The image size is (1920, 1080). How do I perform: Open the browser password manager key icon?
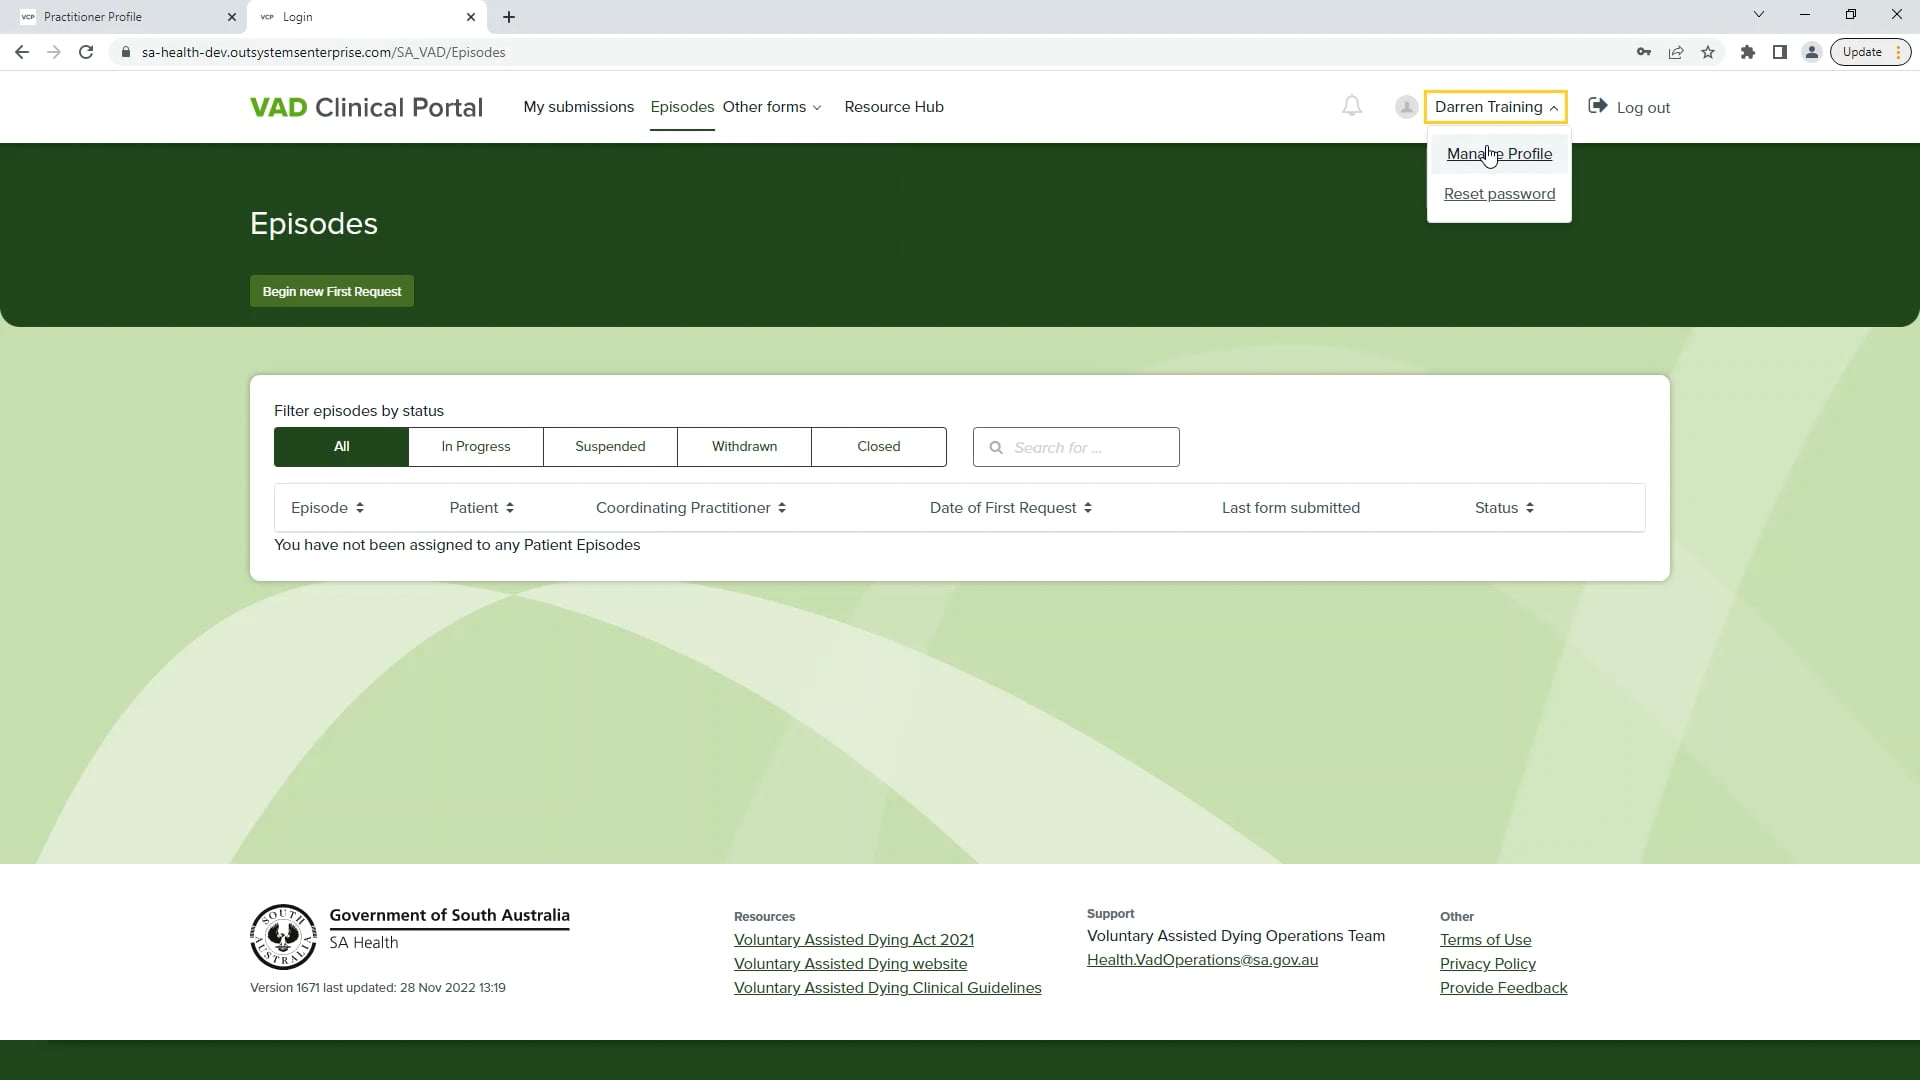click(1644, 52)
